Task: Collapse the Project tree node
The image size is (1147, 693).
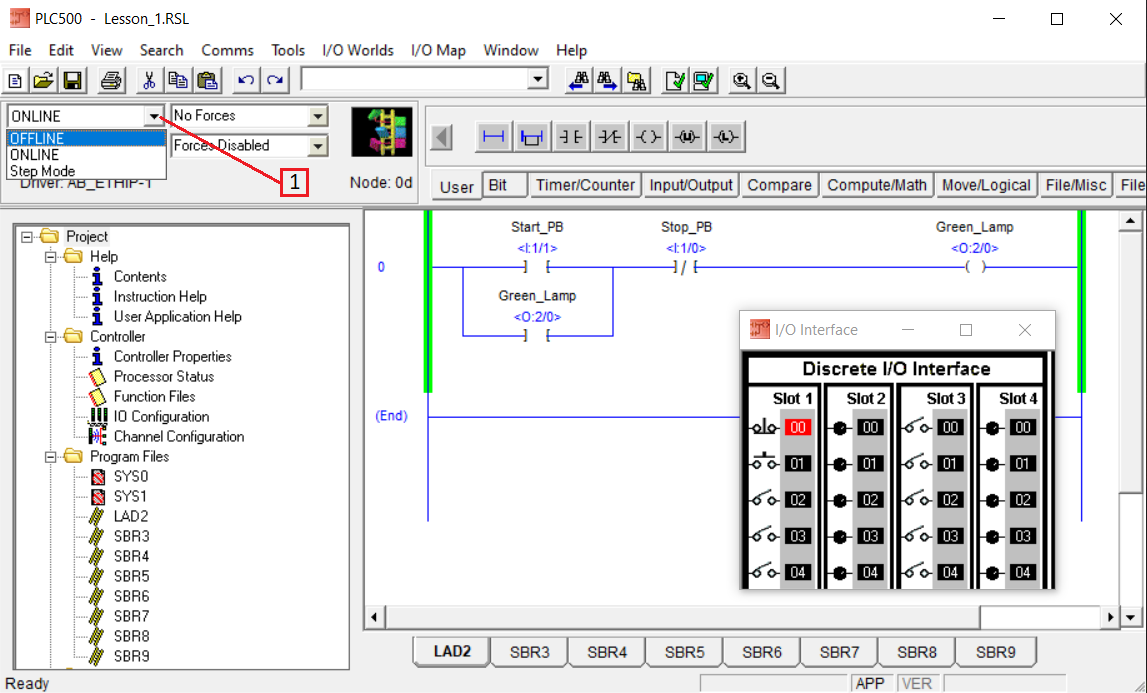Action: 27,236
